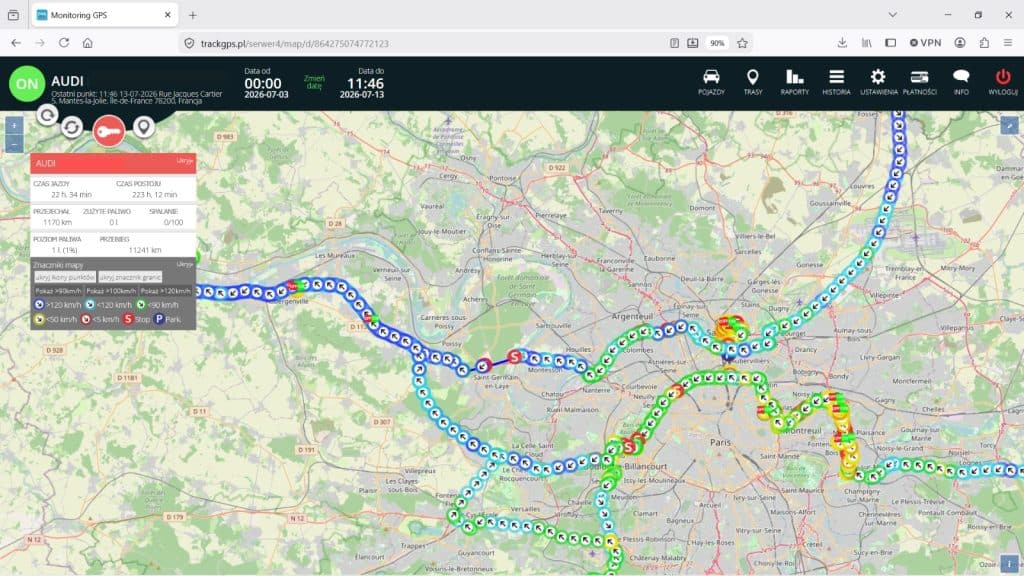Viewport: 1024px width, 576px height.
Task: Open a new browser tab
Action: (193, 15)
